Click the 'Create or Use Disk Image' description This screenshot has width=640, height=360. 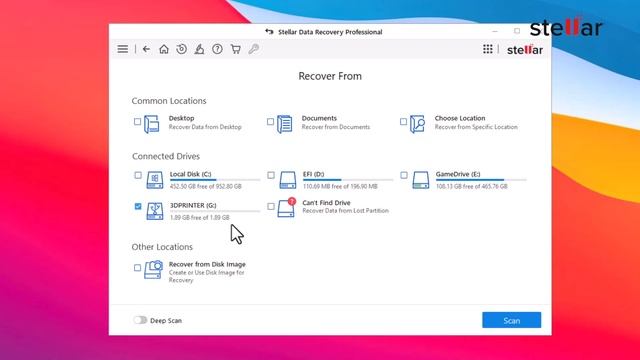coord(207,276)
